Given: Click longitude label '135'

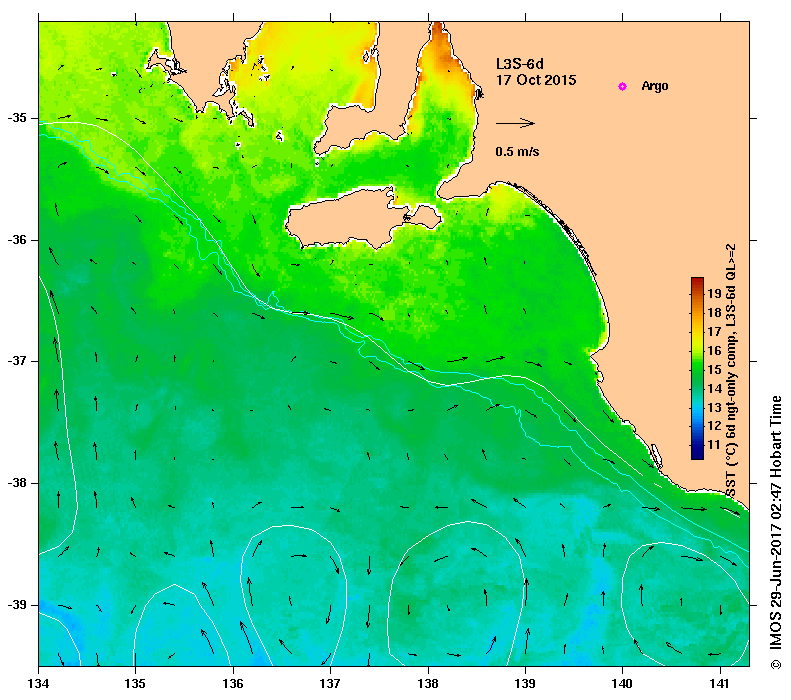Looking at the screenshot, I should coord(135,684).
